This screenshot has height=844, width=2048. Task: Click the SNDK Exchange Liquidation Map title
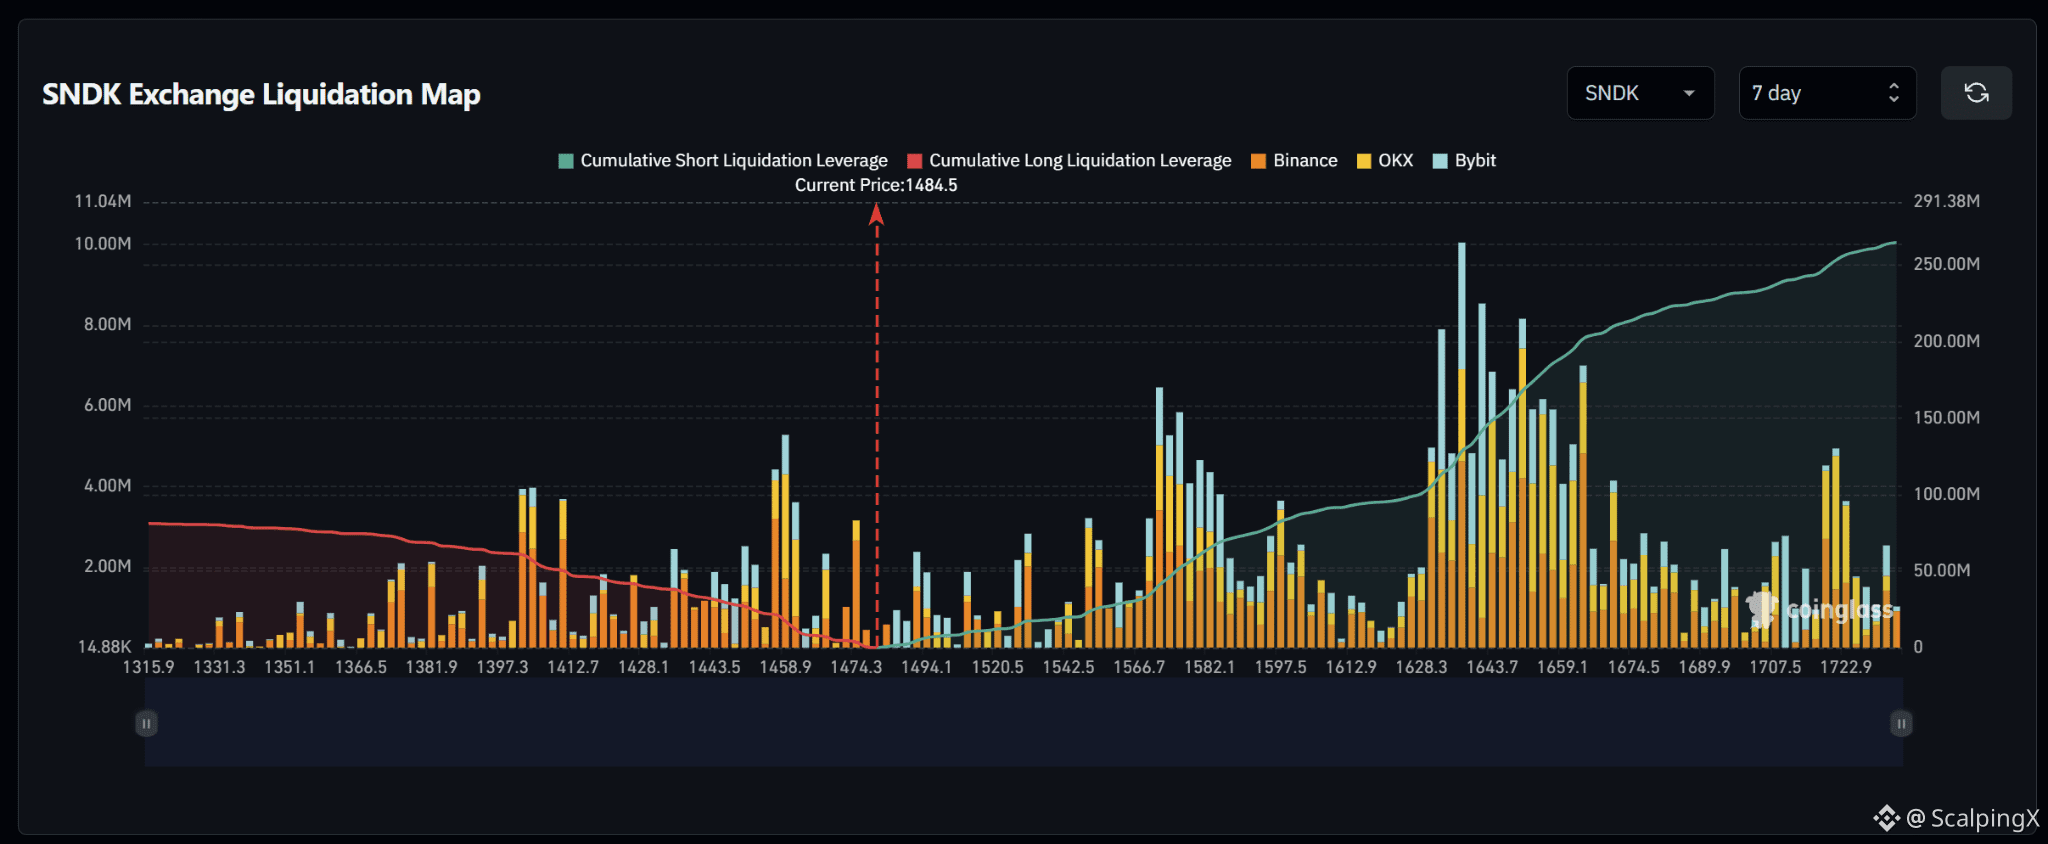point(261,94)
